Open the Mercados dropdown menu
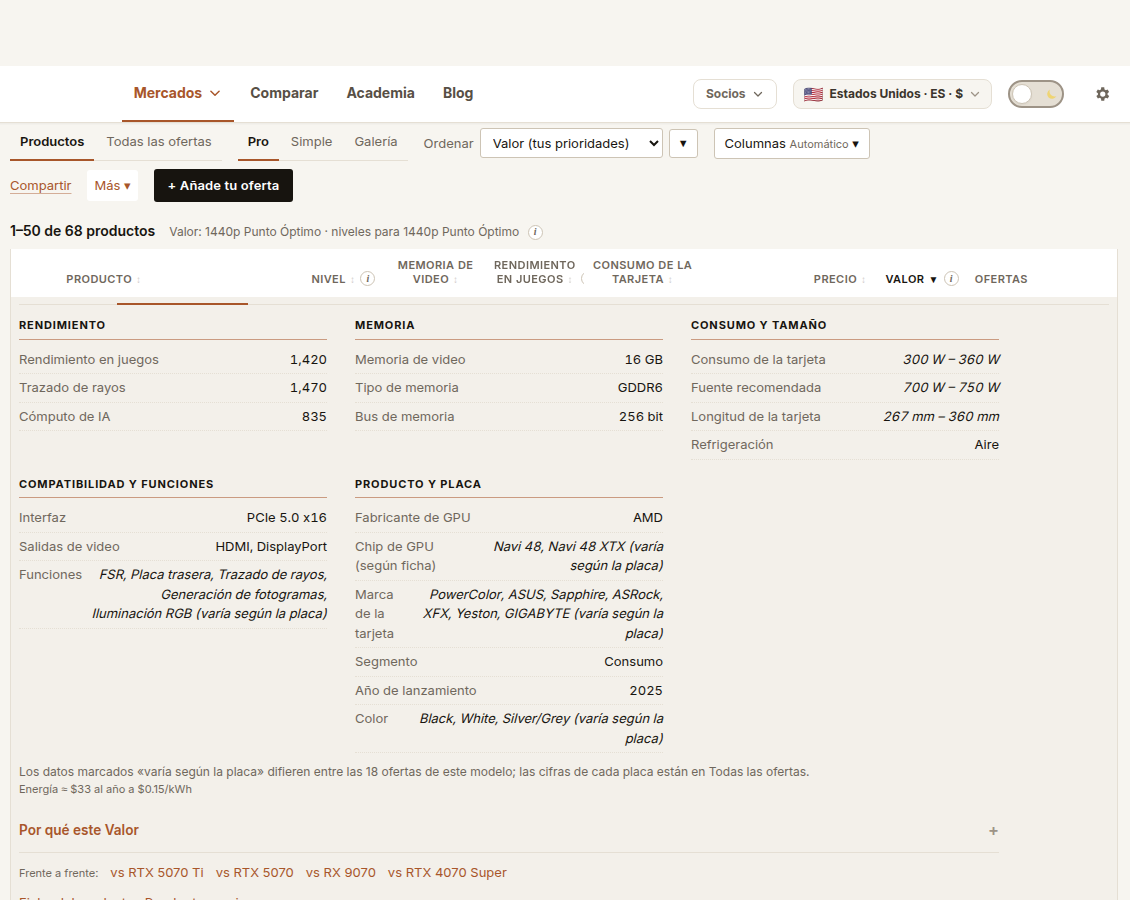The height and width of the screenshot is (900, 1130). point(177,93)
